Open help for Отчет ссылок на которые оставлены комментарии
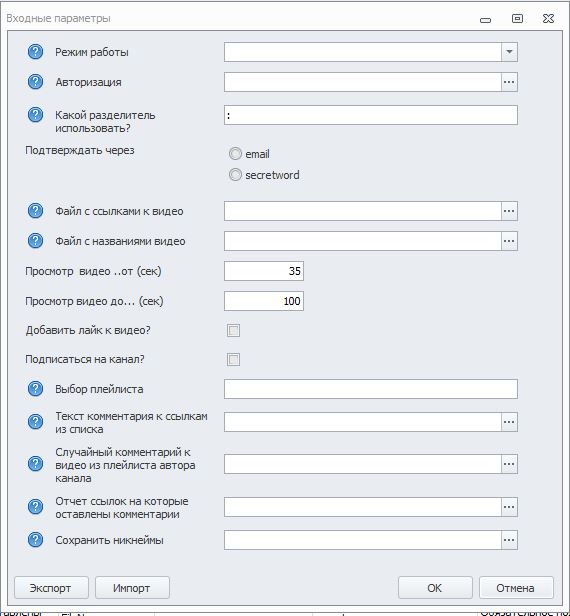Image resolution: width=570 pixels, height=616 pixels. coord(35,507)
